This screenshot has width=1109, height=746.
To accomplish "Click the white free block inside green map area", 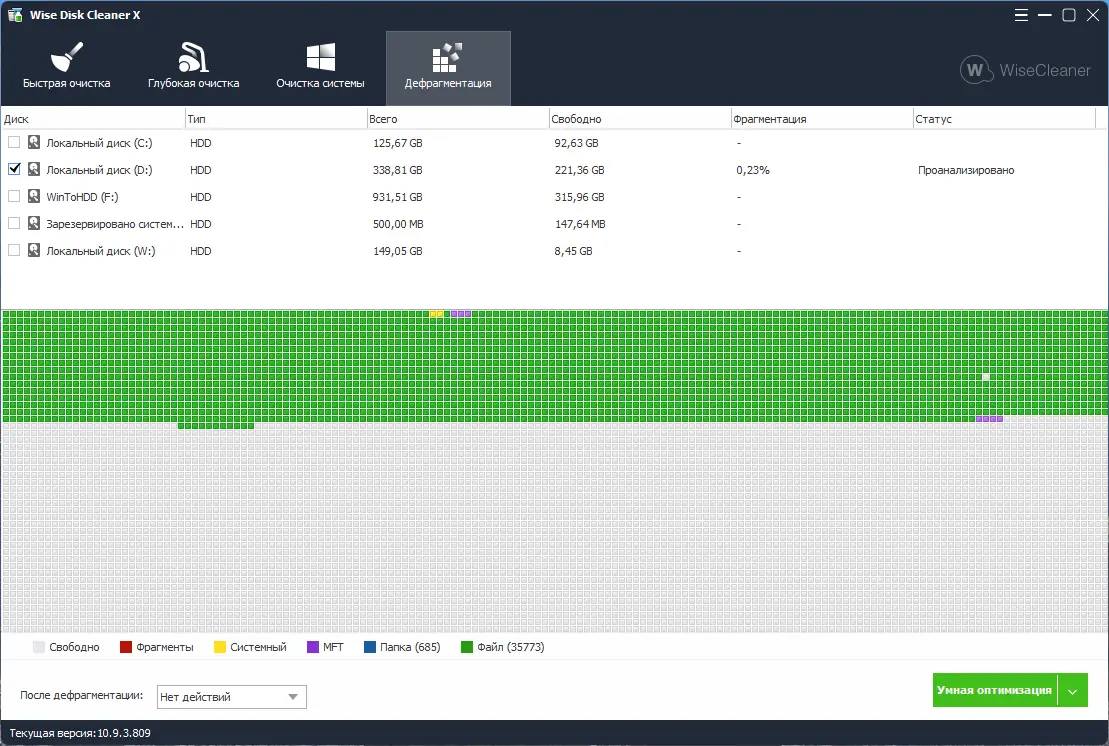I will tap(986, 377).
